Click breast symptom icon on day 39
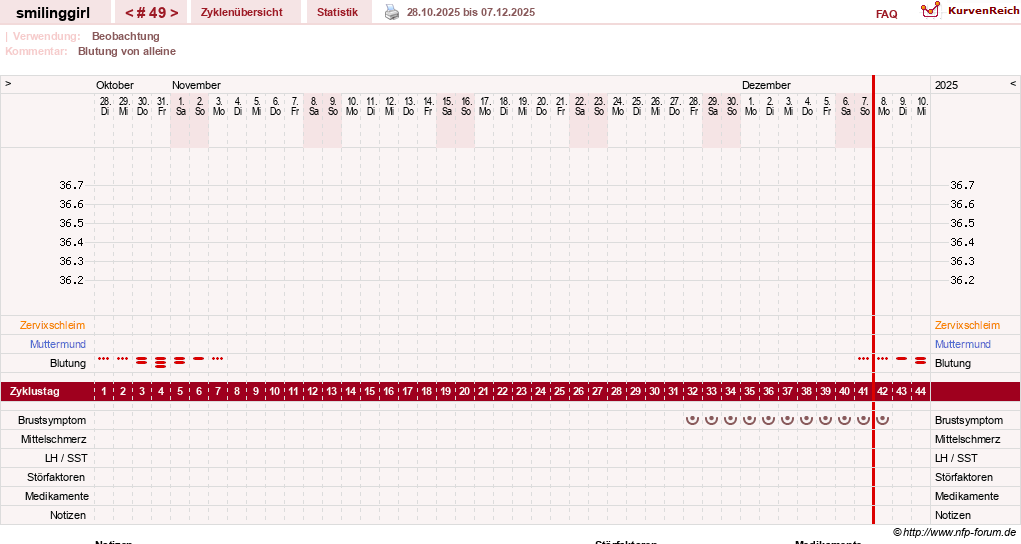The width and height of the screenshot is (1021, 544). coord(825,420)
